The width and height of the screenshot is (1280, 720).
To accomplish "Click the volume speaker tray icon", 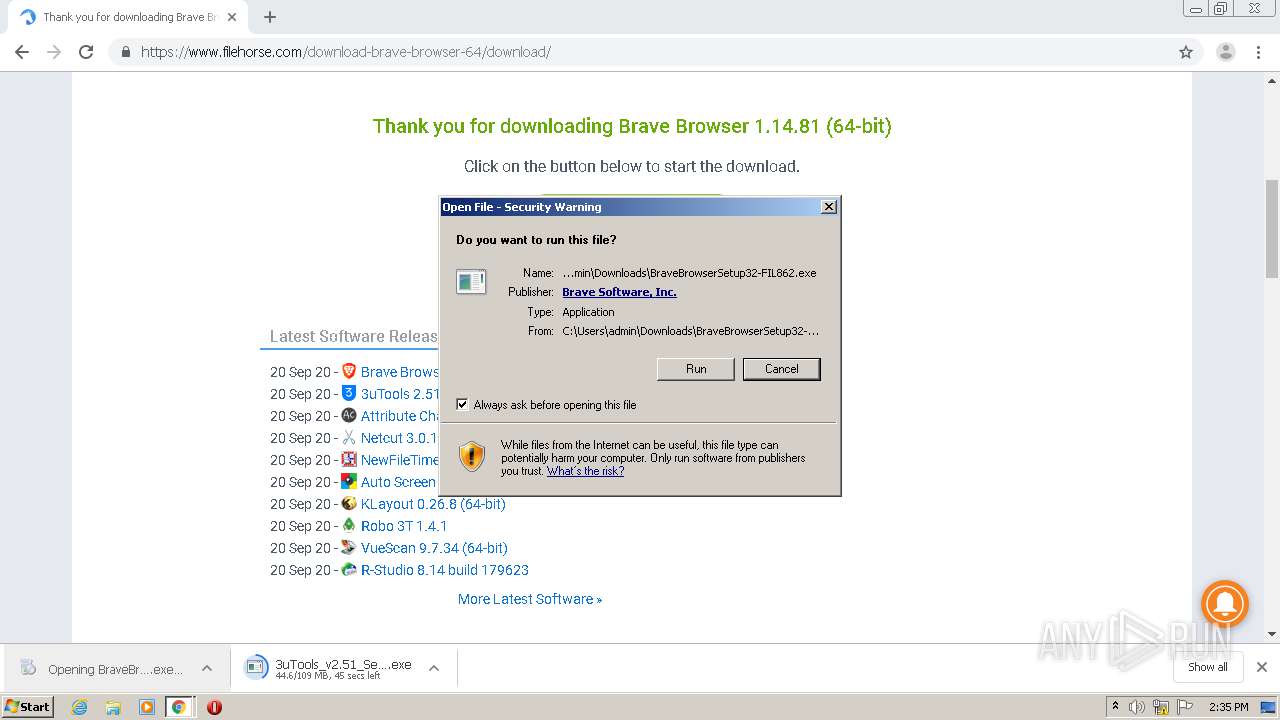I will (x=1137, y=707).
